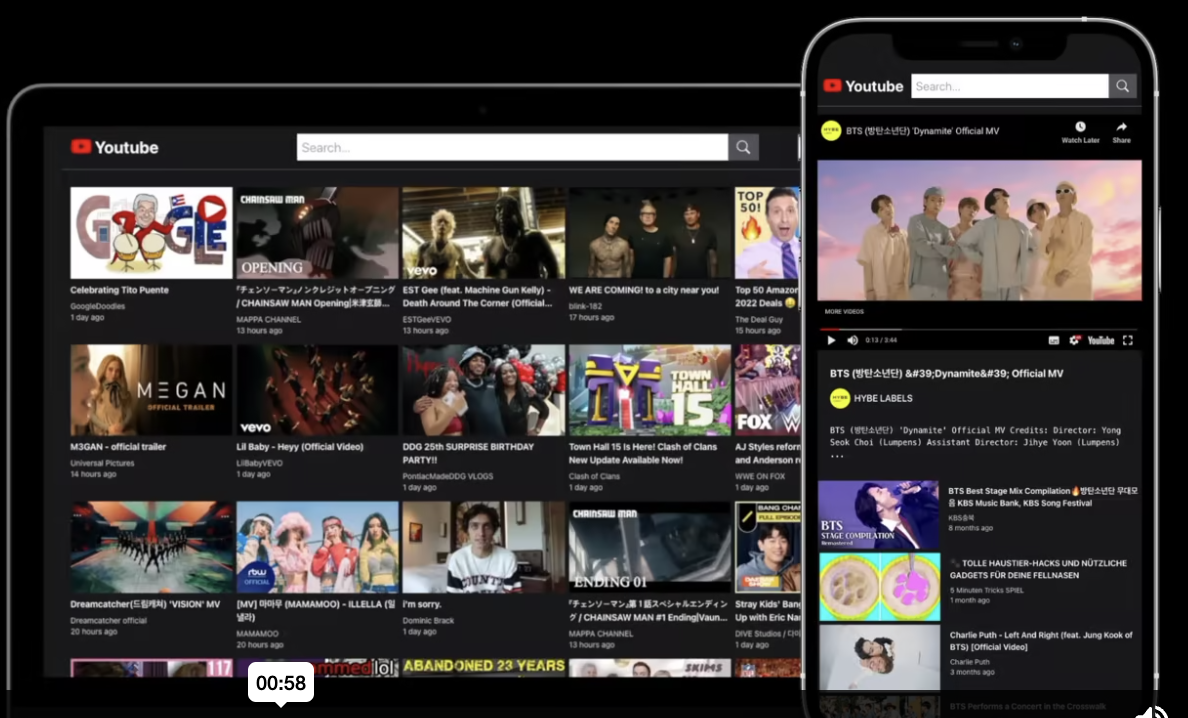This screenshot has height=718, width=1188.
Task: Click BTS Dynamite title below the player
Action: pyautogui.click(x=946, y=373)
